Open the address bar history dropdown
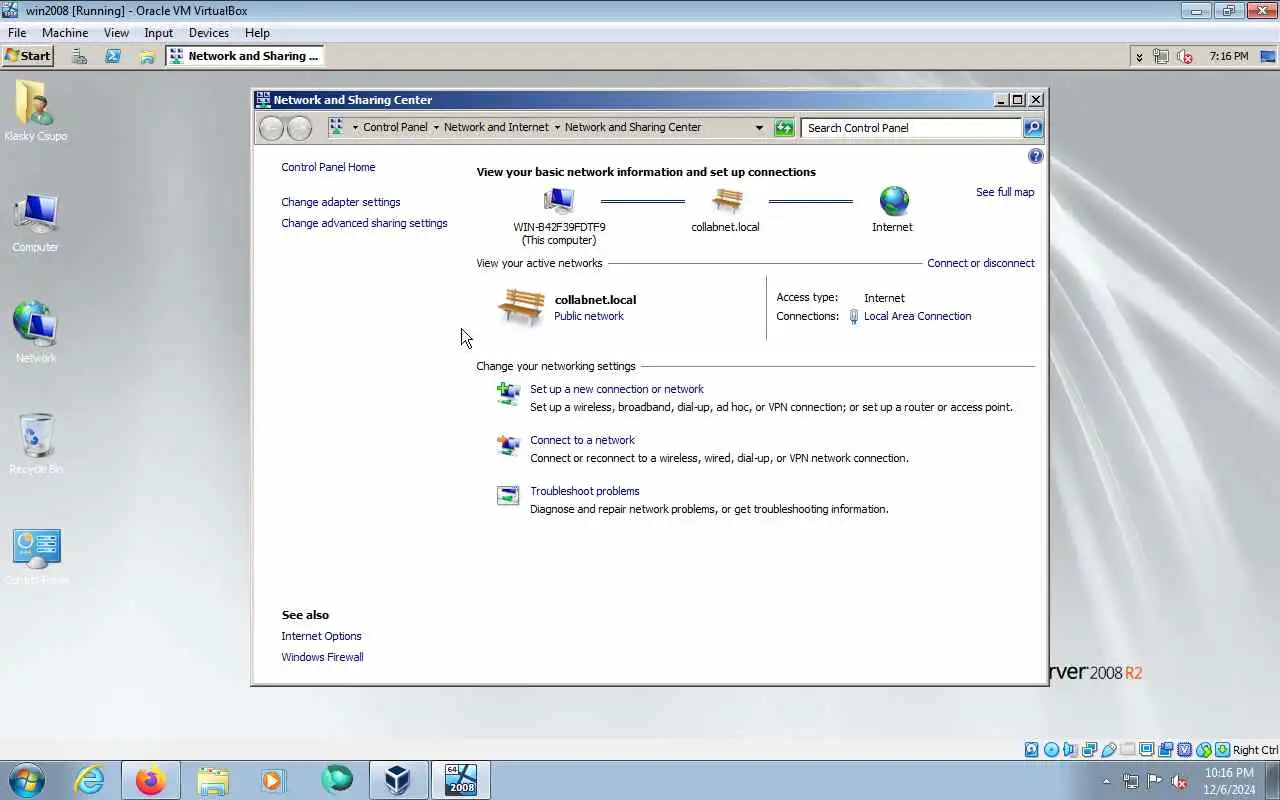Image resolution: width=1280 pixels, height=800 pixels. pyautogui.click(x=759, y=128)
